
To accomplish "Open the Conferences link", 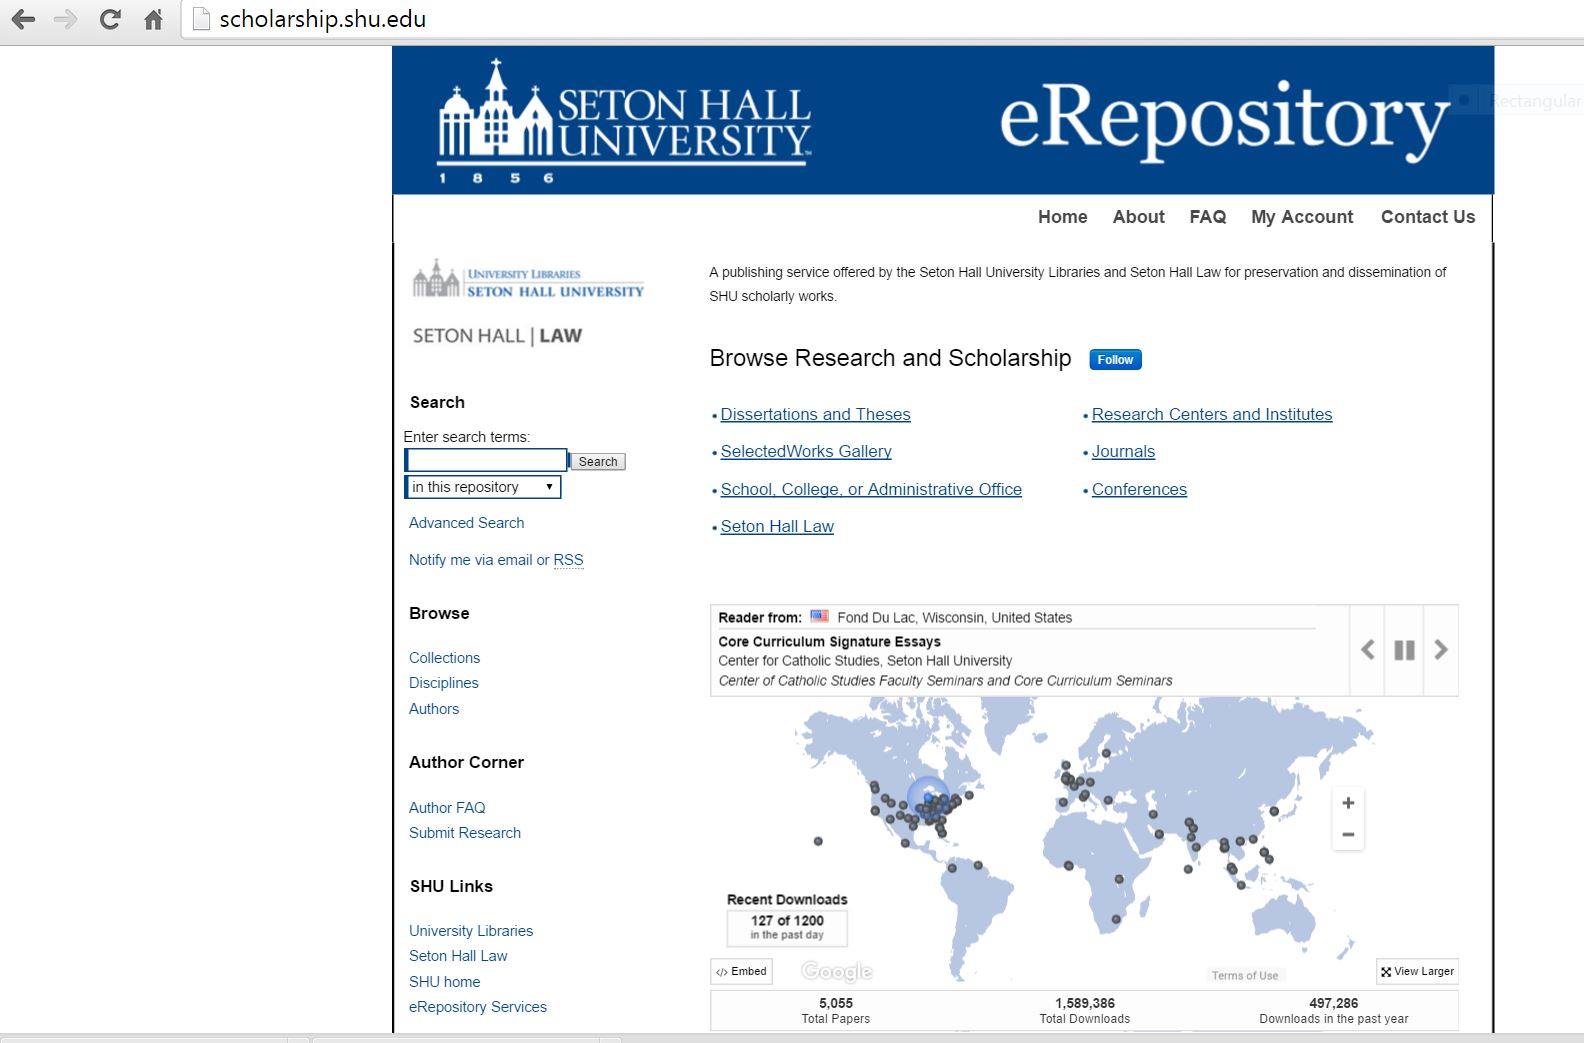I will (x=1139, y=489).
